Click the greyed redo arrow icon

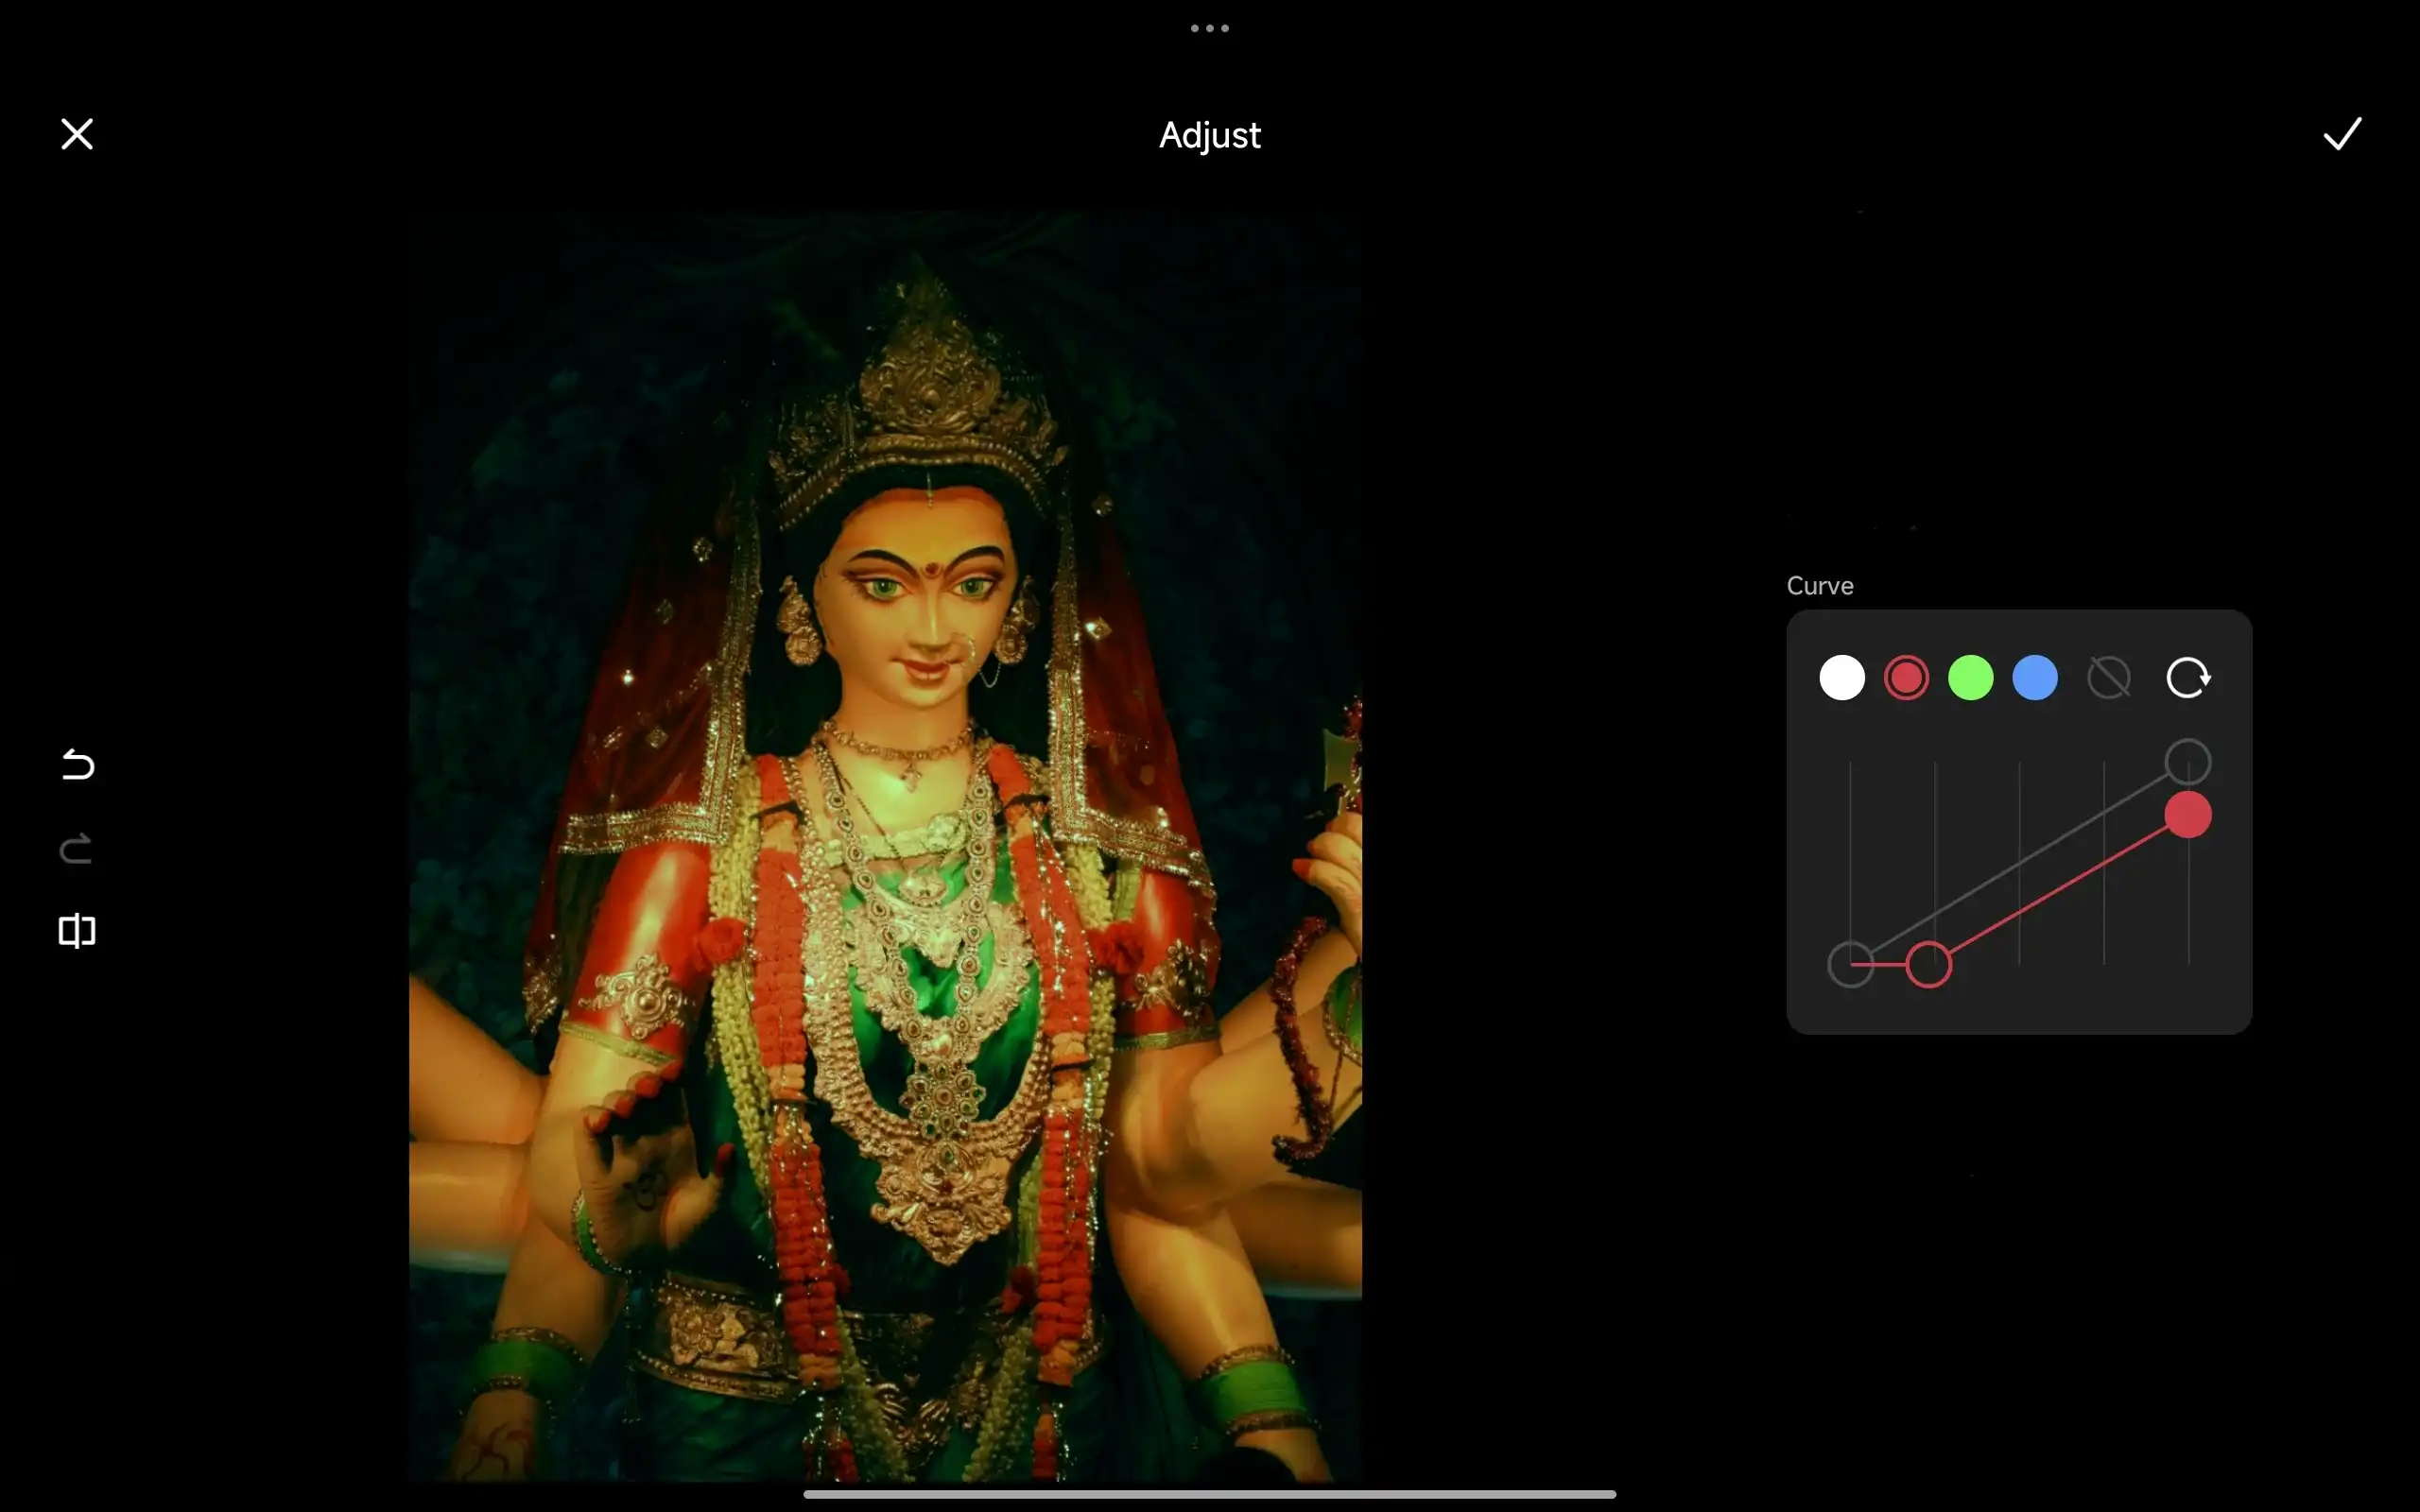pos(77,849)
